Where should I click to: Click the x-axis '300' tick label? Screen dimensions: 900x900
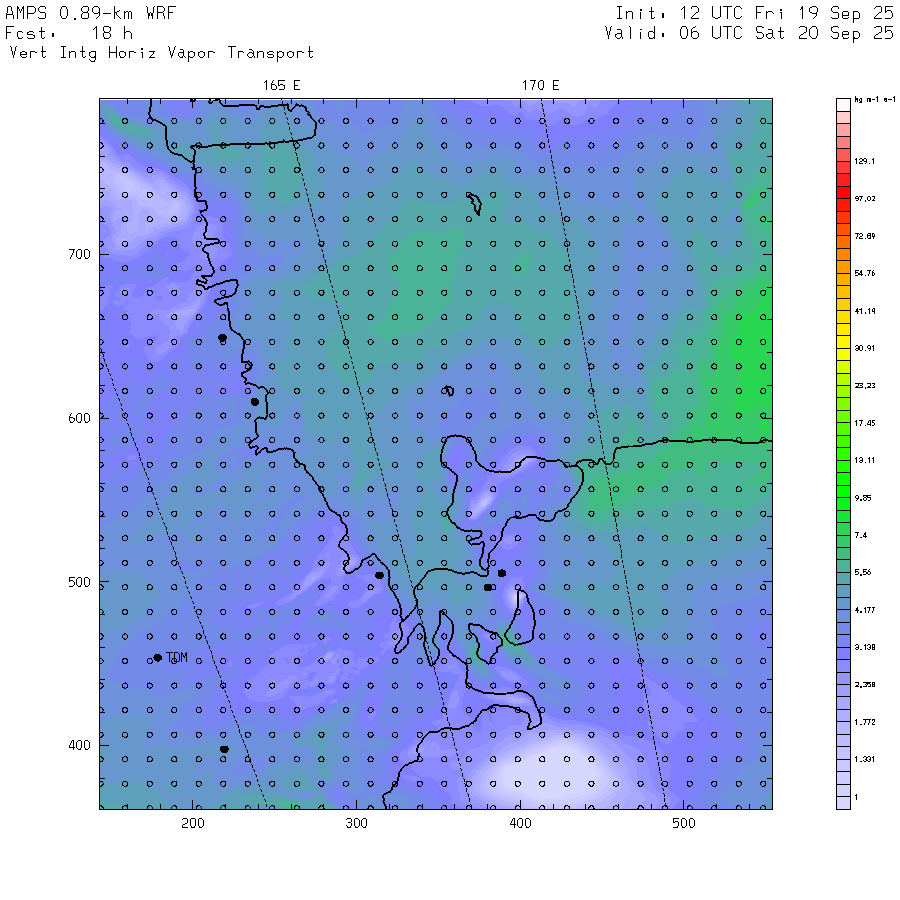(356, 823)
